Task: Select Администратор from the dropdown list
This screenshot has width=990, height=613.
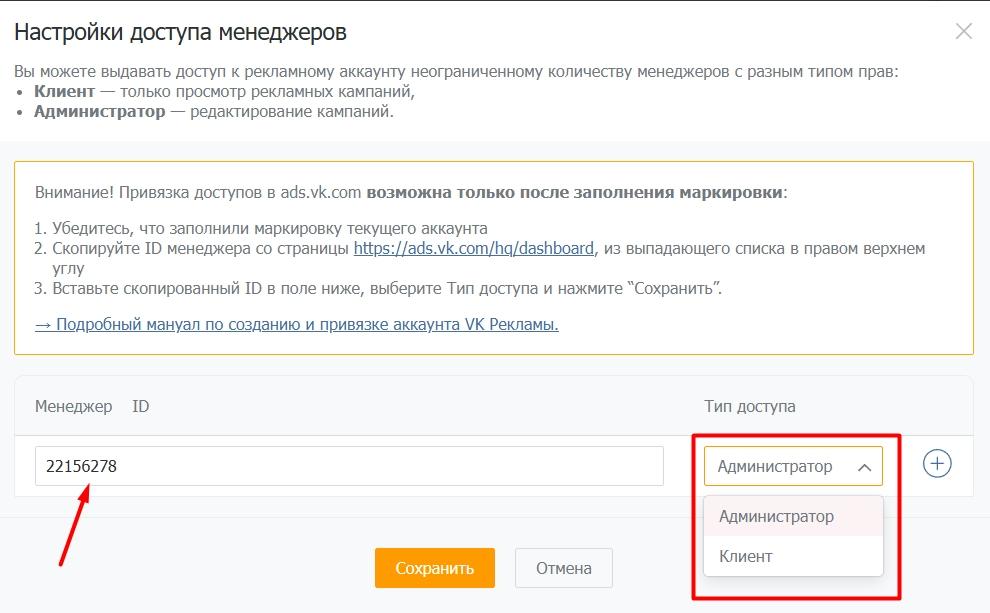Action: click(x=776, y=517)
